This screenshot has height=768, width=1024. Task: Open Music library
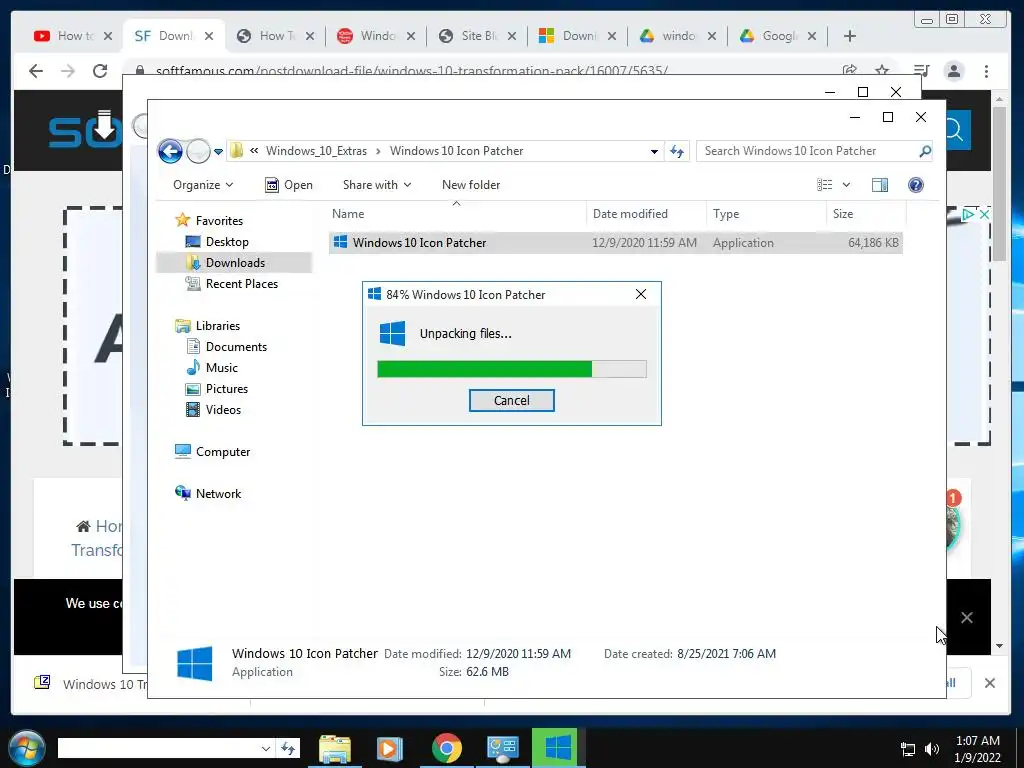(x=221, y=368)
